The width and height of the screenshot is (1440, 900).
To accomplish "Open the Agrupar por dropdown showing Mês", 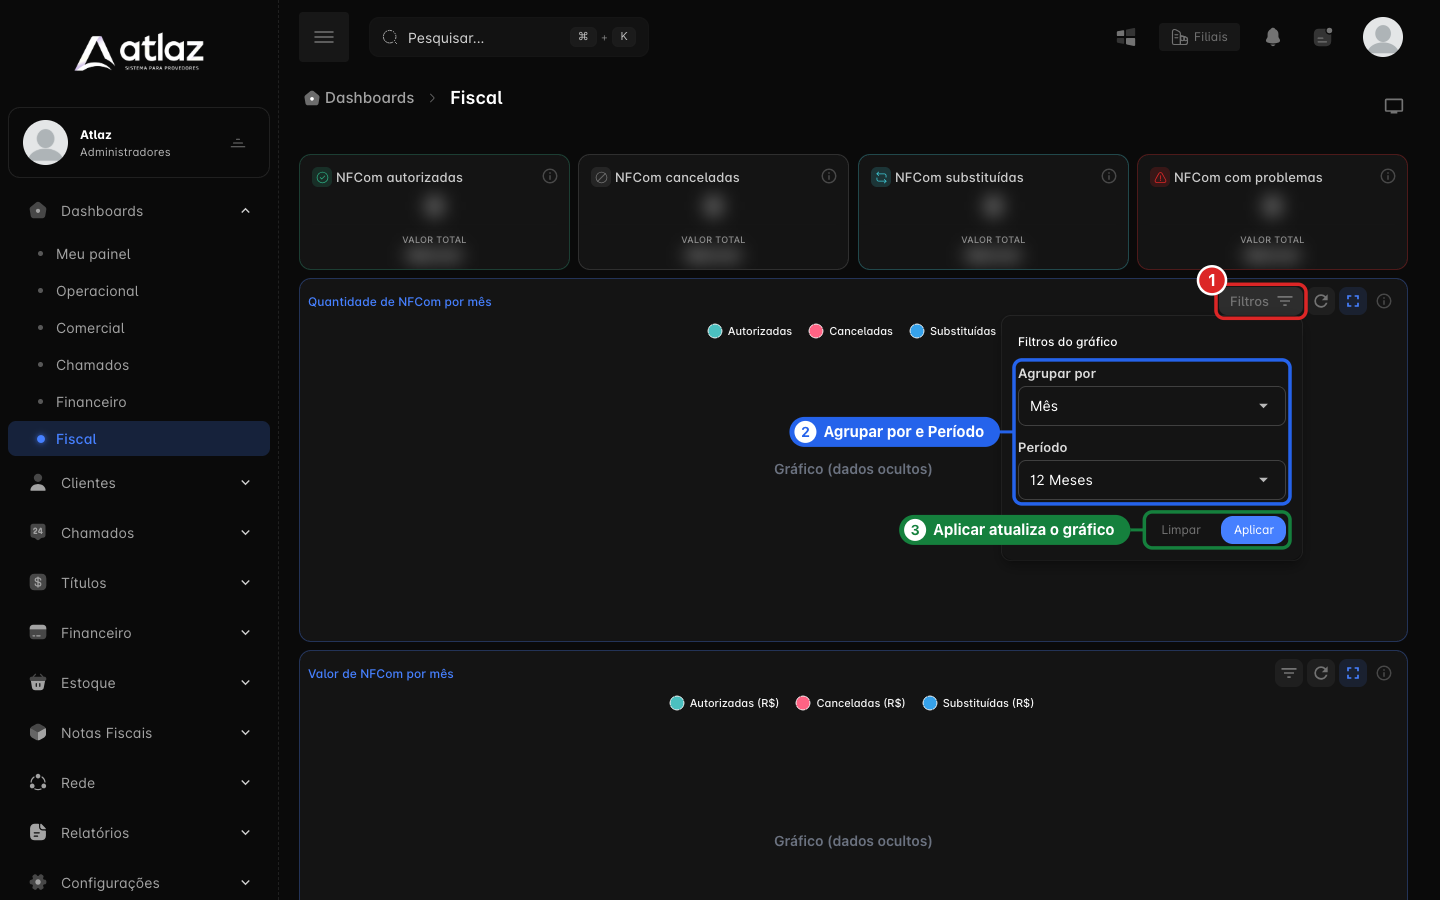I will tap(1152, 406).
